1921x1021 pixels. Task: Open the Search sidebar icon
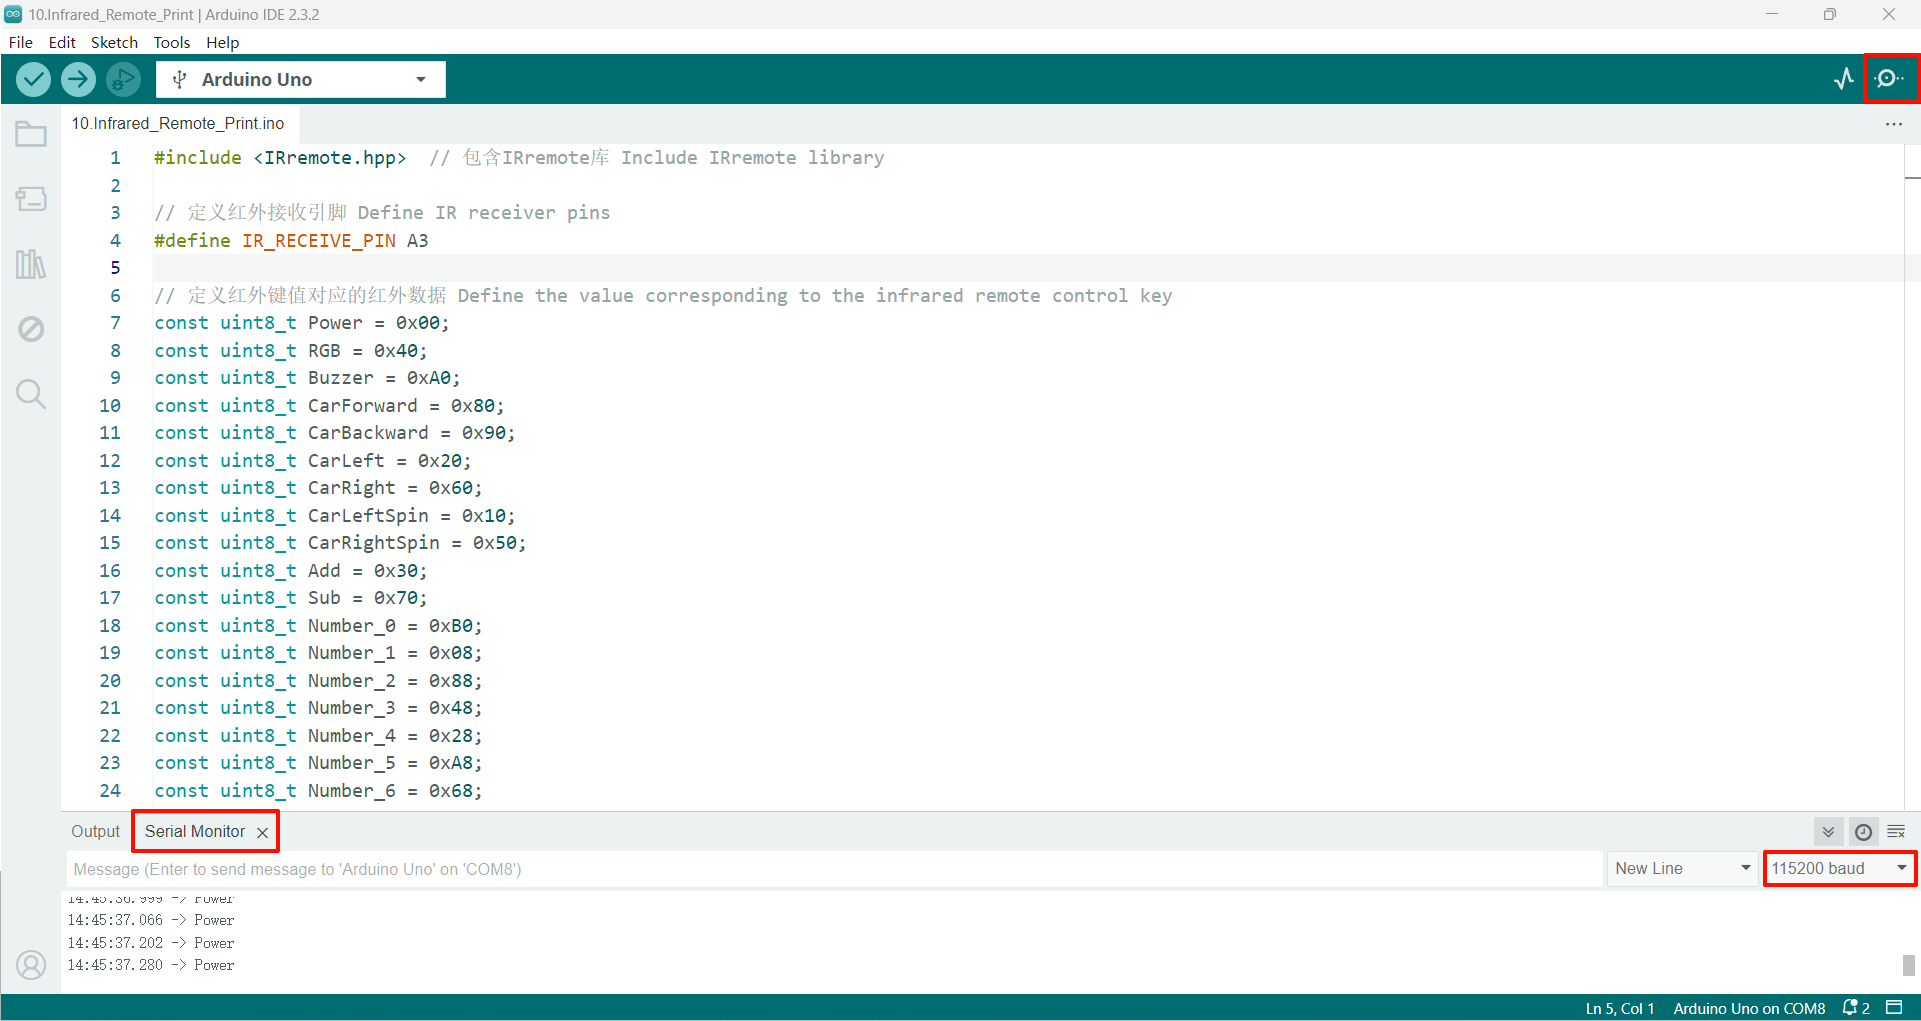[x=31, y=394]
